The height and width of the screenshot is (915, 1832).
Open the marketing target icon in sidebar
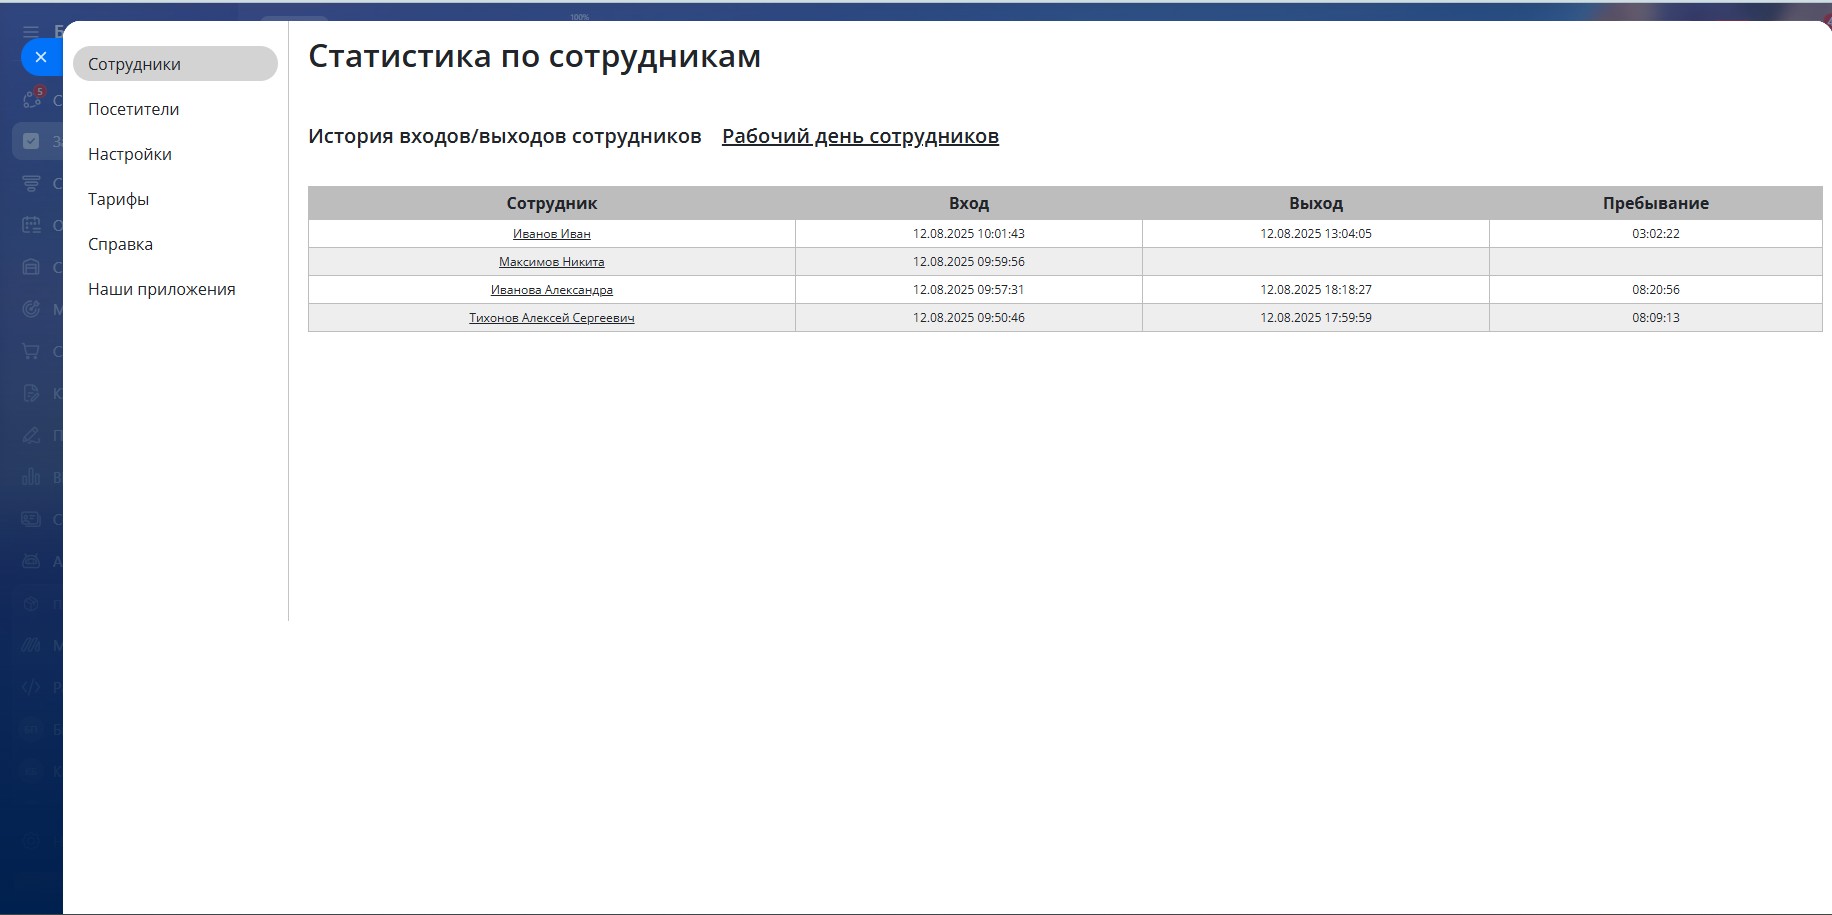pos(31,309)
